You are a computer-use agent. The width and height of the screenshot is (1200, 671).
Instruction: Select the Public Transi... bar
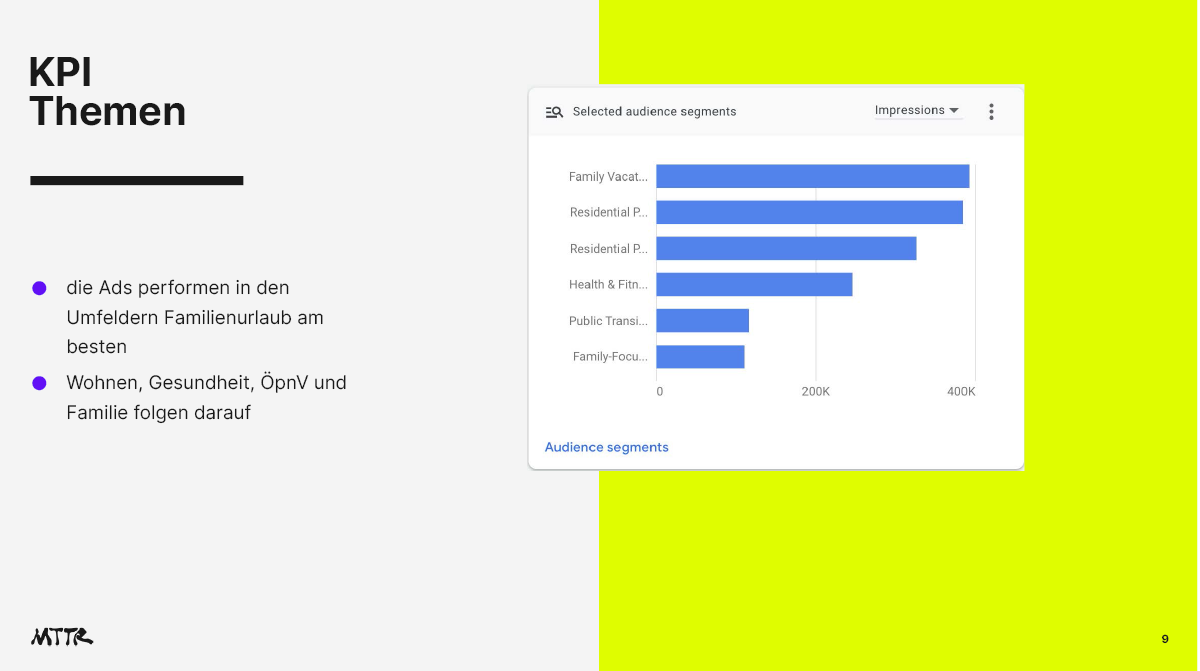tap(702, 321)
